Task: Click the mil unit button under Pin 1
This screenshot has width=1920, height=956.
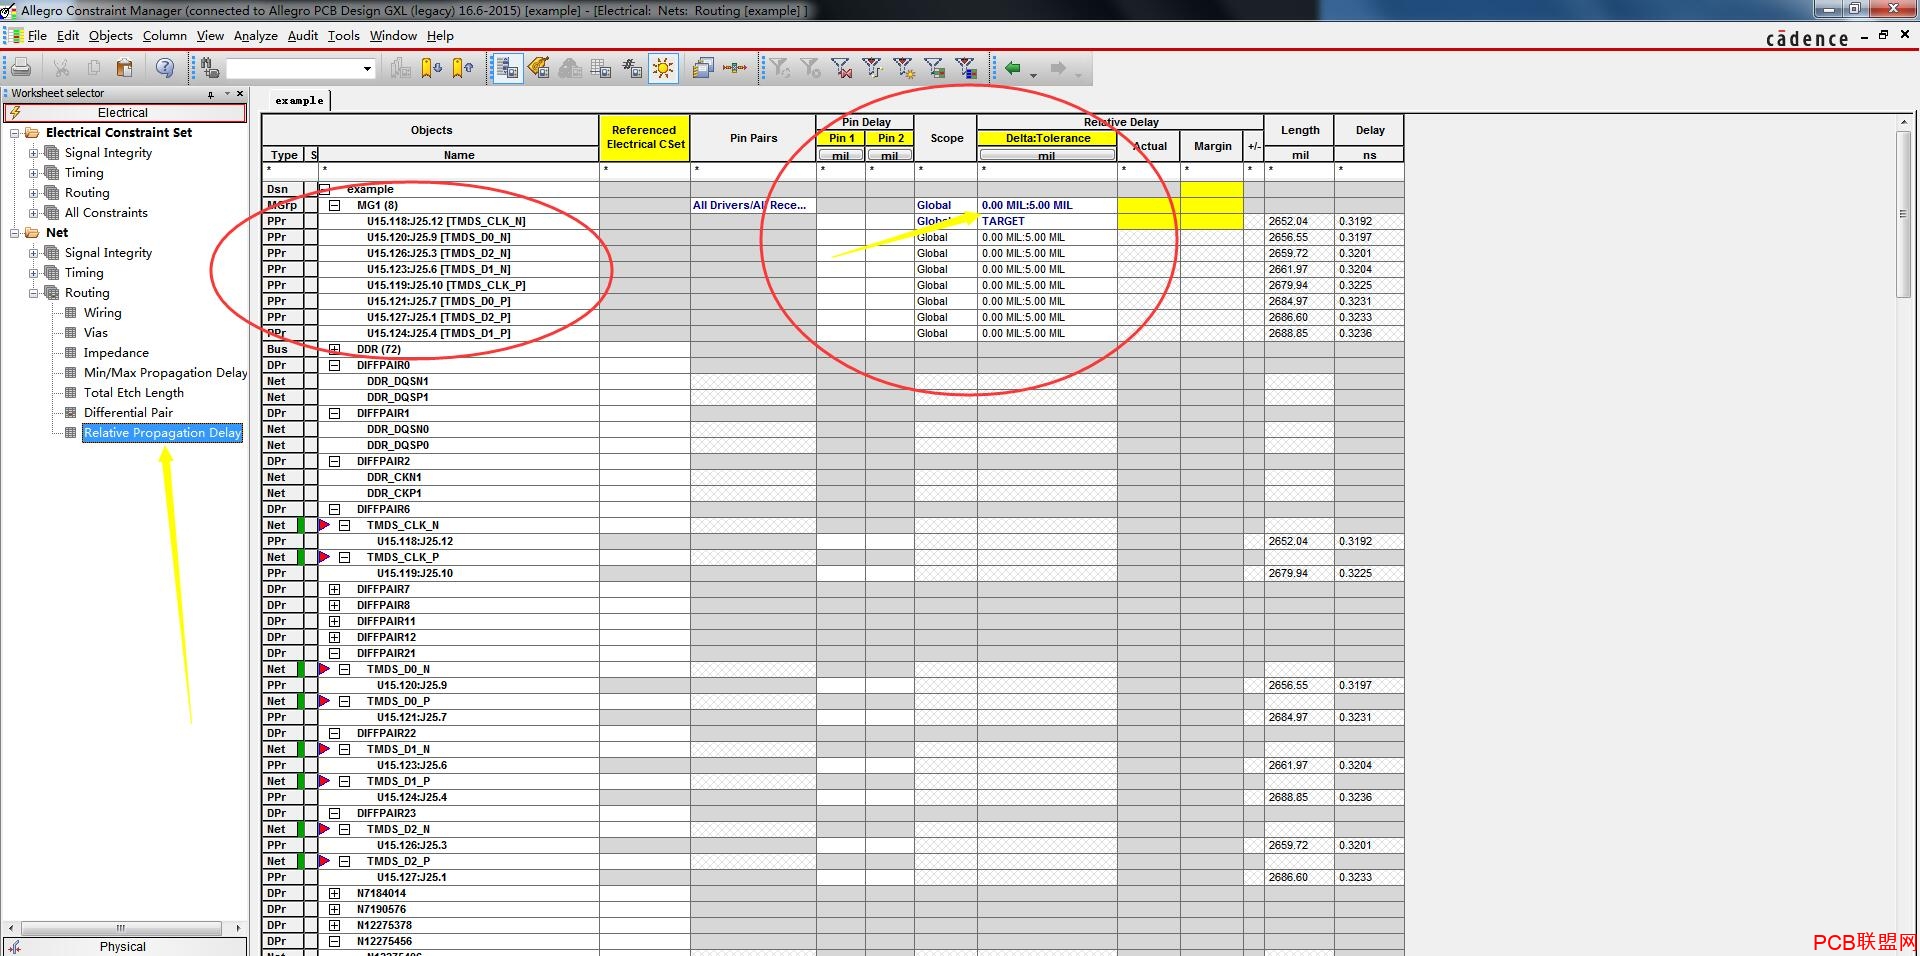Action: coord(841,155)
